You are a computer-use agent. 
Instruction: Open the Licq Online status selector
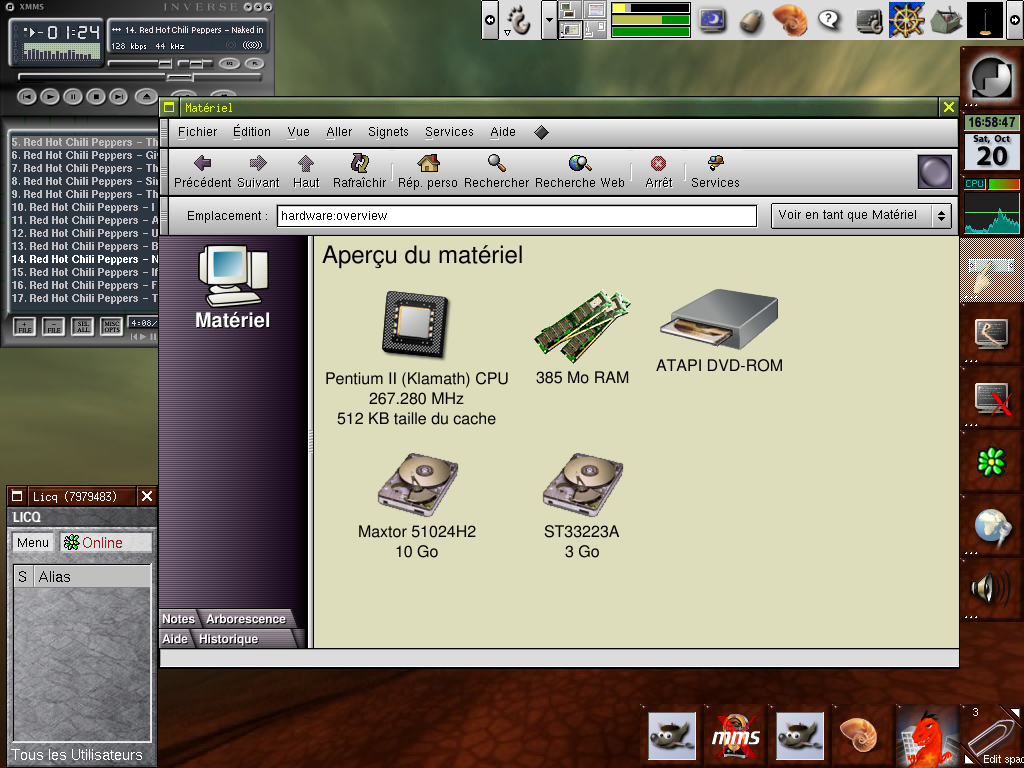106,543
